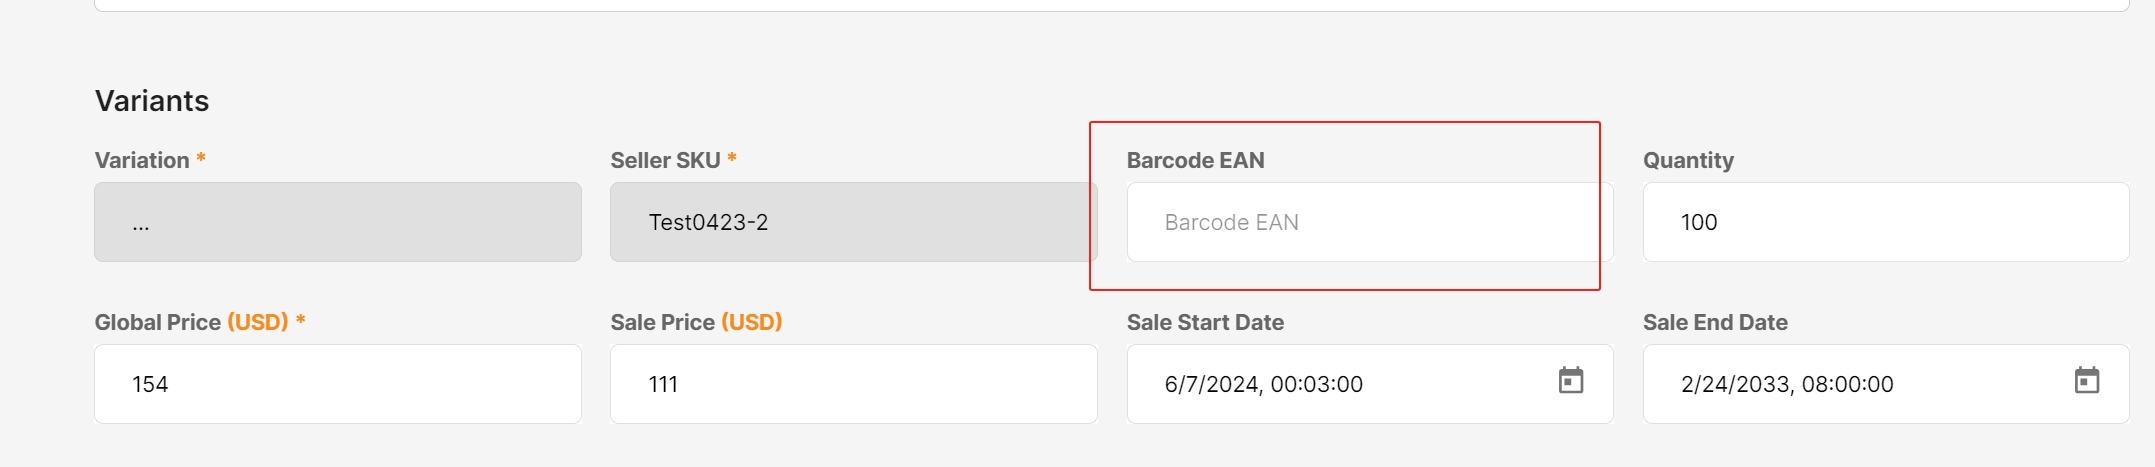Click the orange USD tag beside Sale Price
This screenshot has width=2155, height=467.
pos(752,322)
